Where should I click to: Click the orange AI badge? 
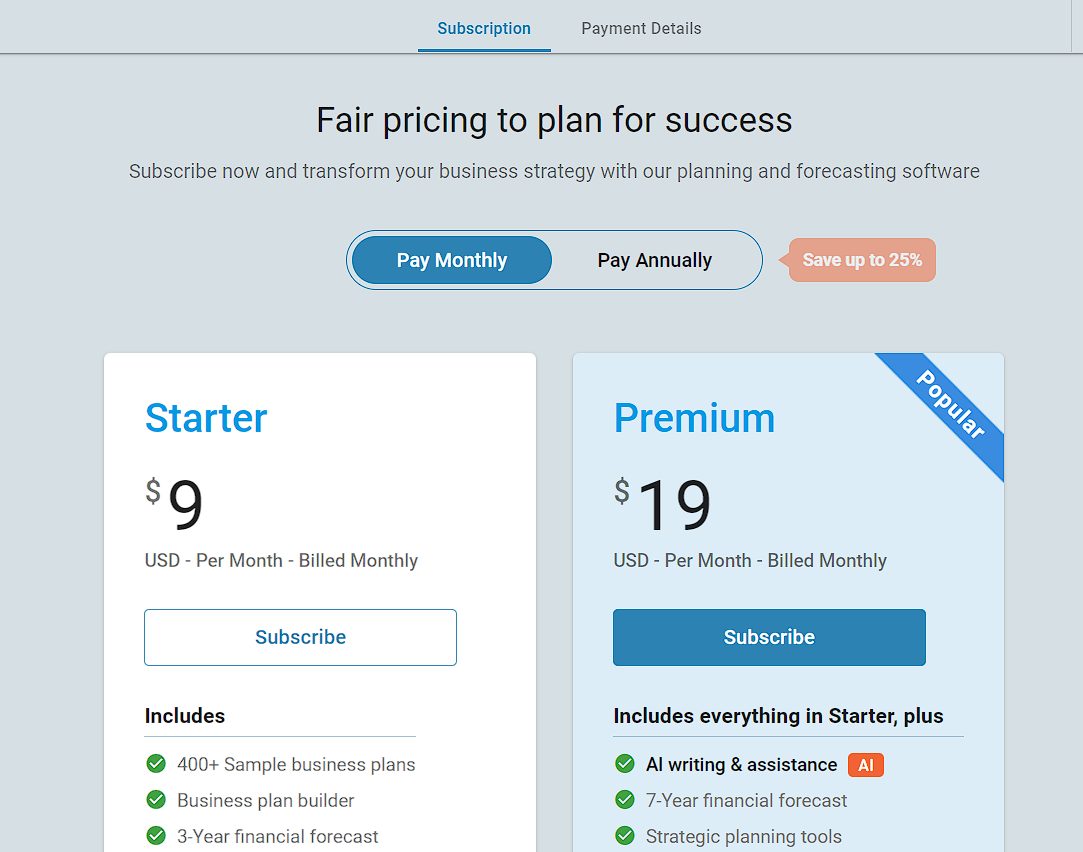click(x=865, y=764)
